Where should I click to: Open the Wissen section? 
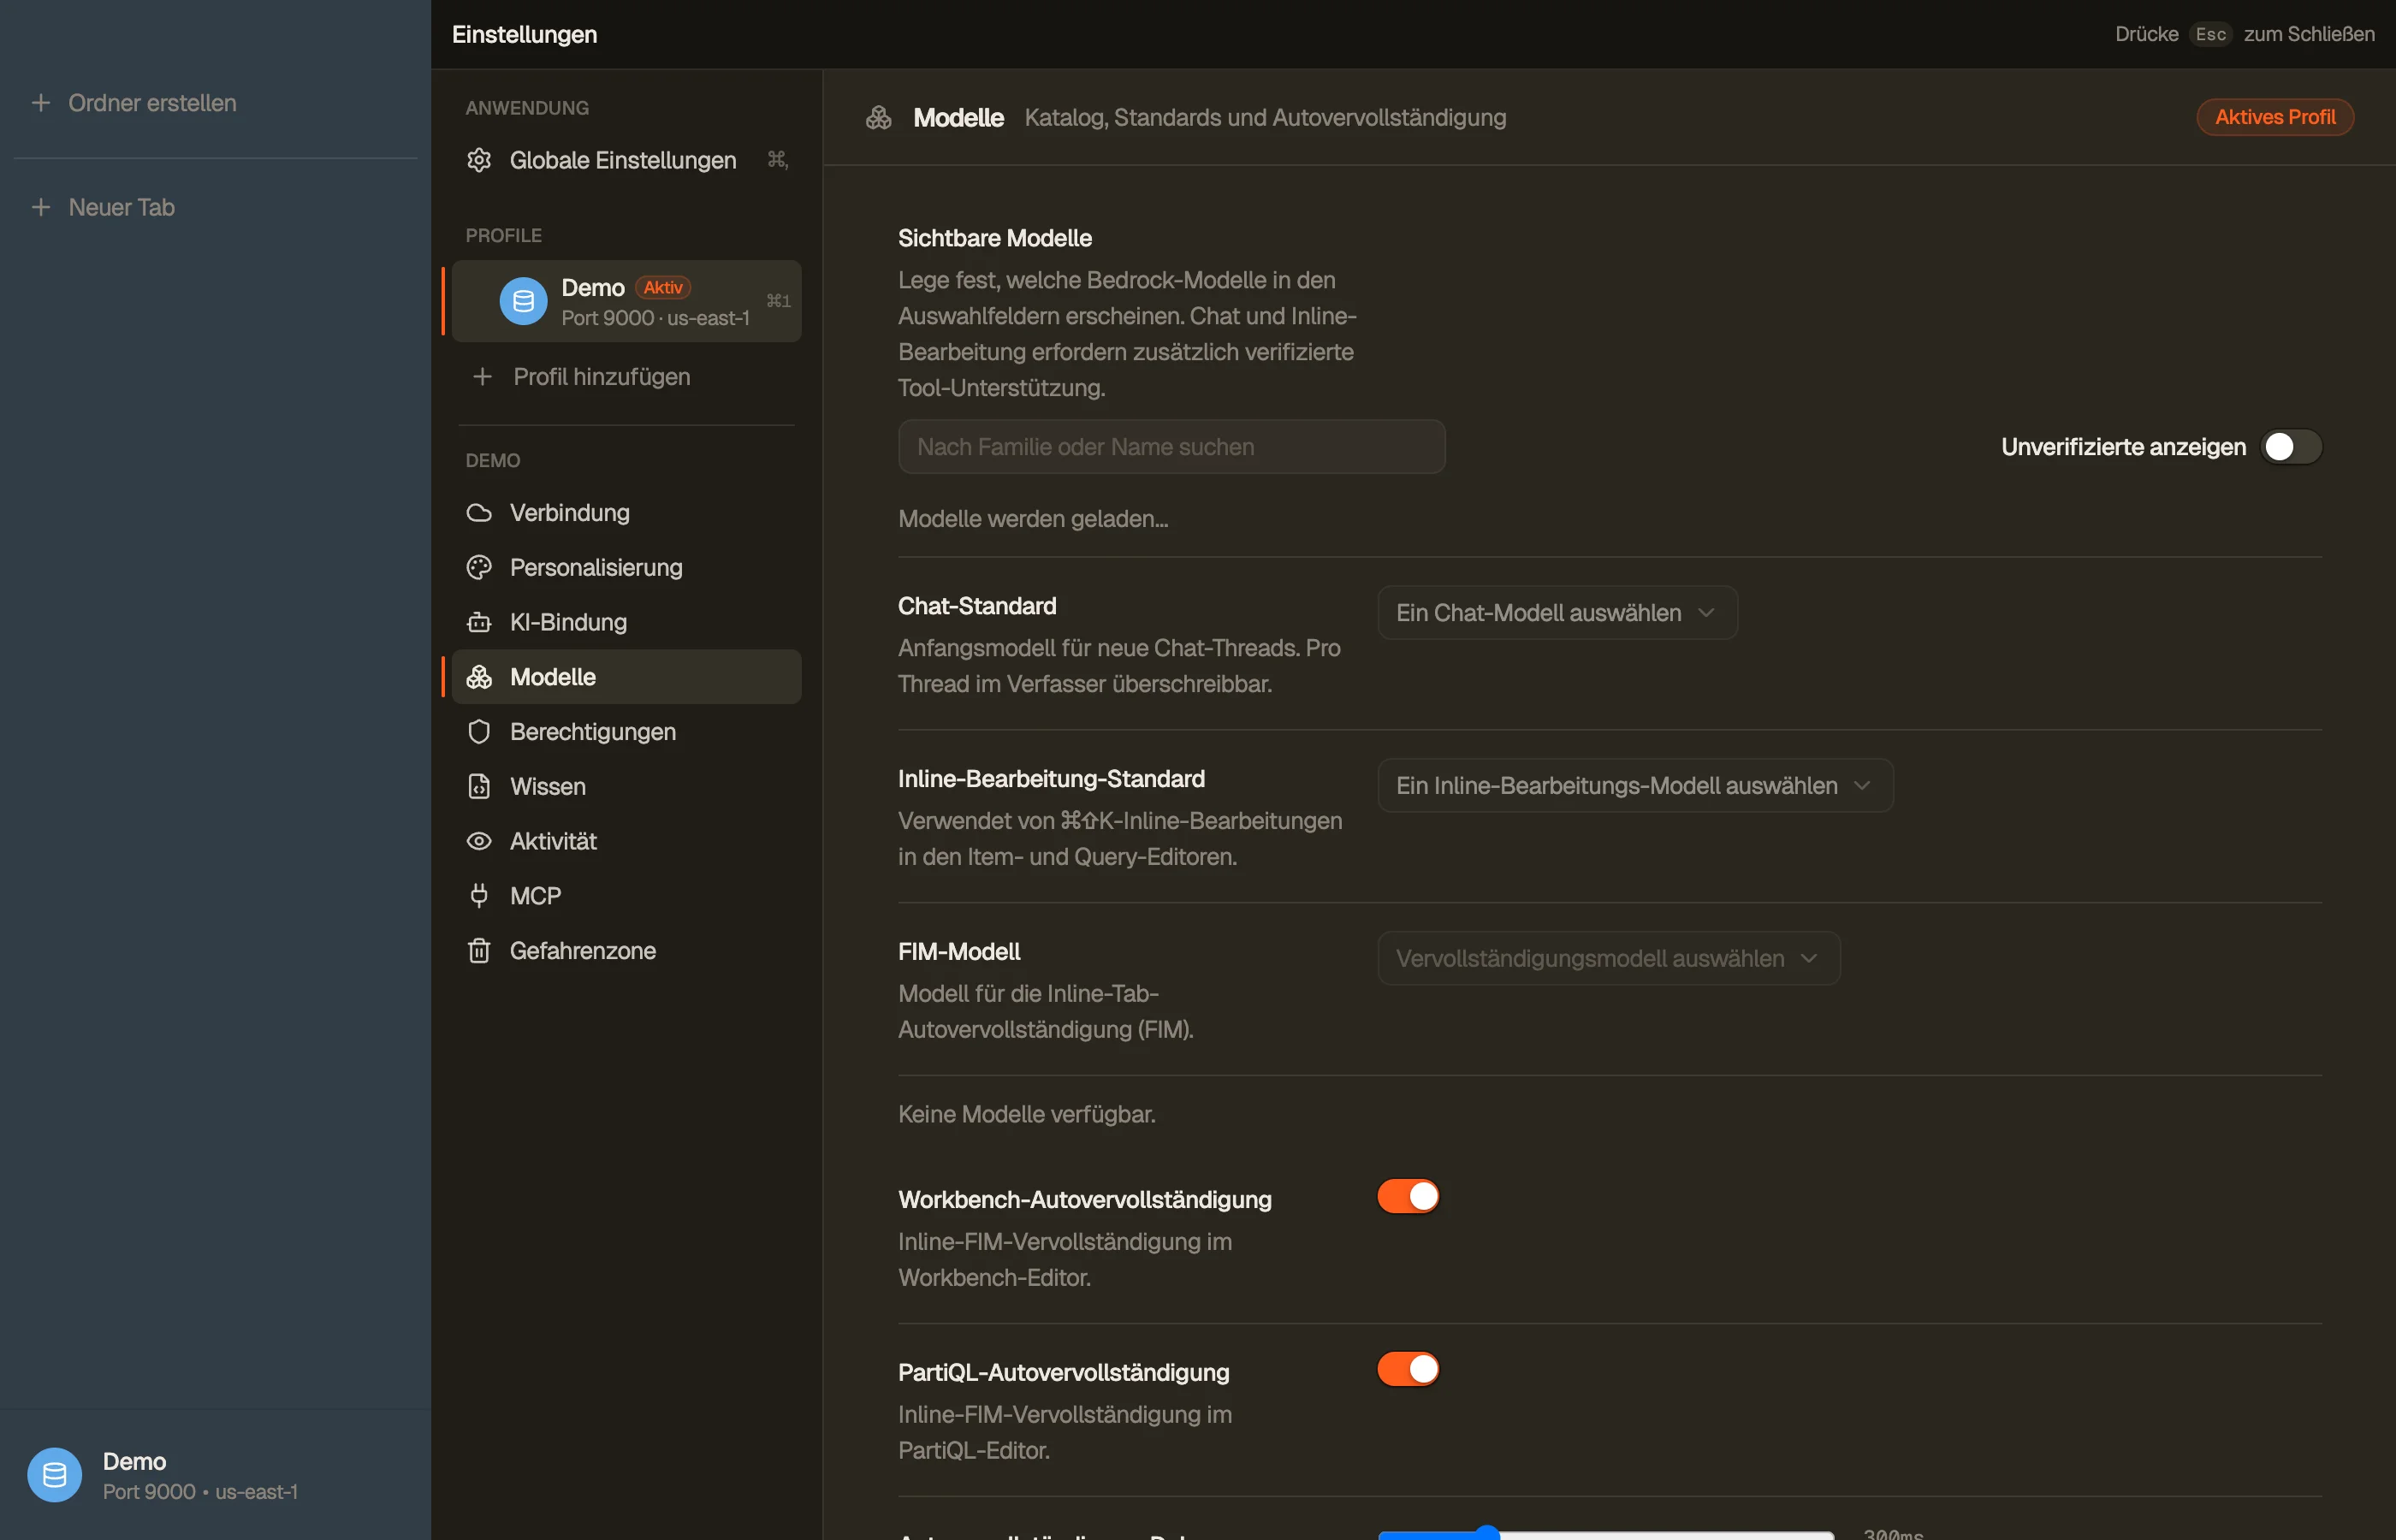[x=627, y=786]
